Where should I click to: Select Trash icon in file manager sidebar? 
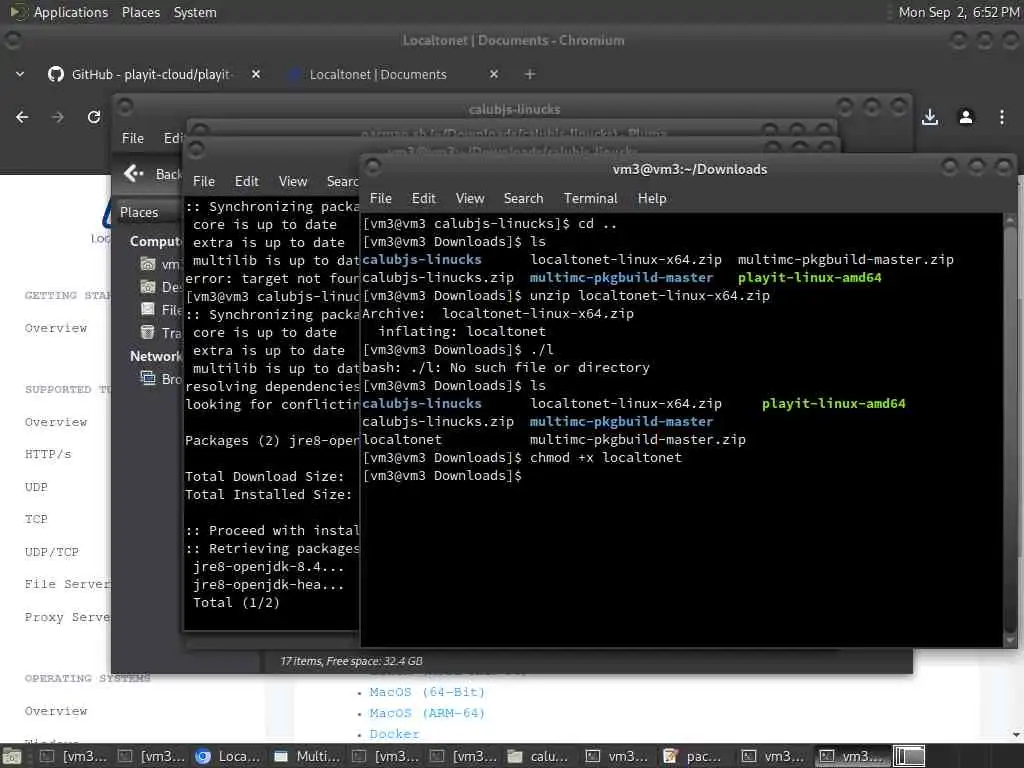pos(148,332)
